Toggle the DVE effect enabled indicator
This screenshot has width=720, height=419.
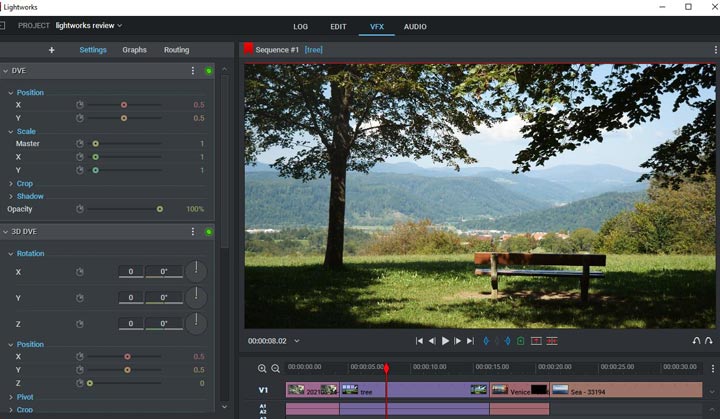[209, 71]
